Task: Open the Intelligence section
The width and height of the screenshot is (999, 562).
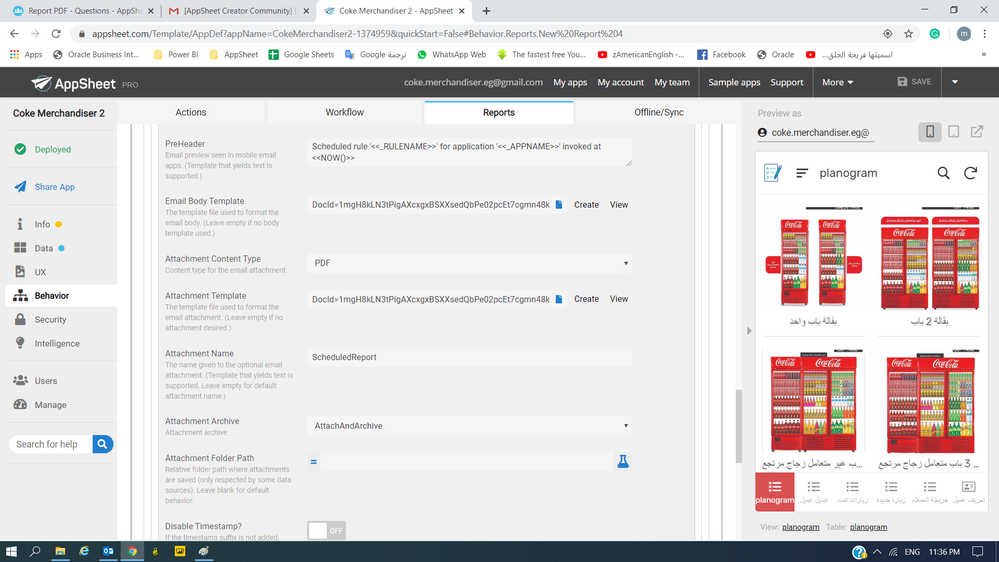Action: click(46, 343)
